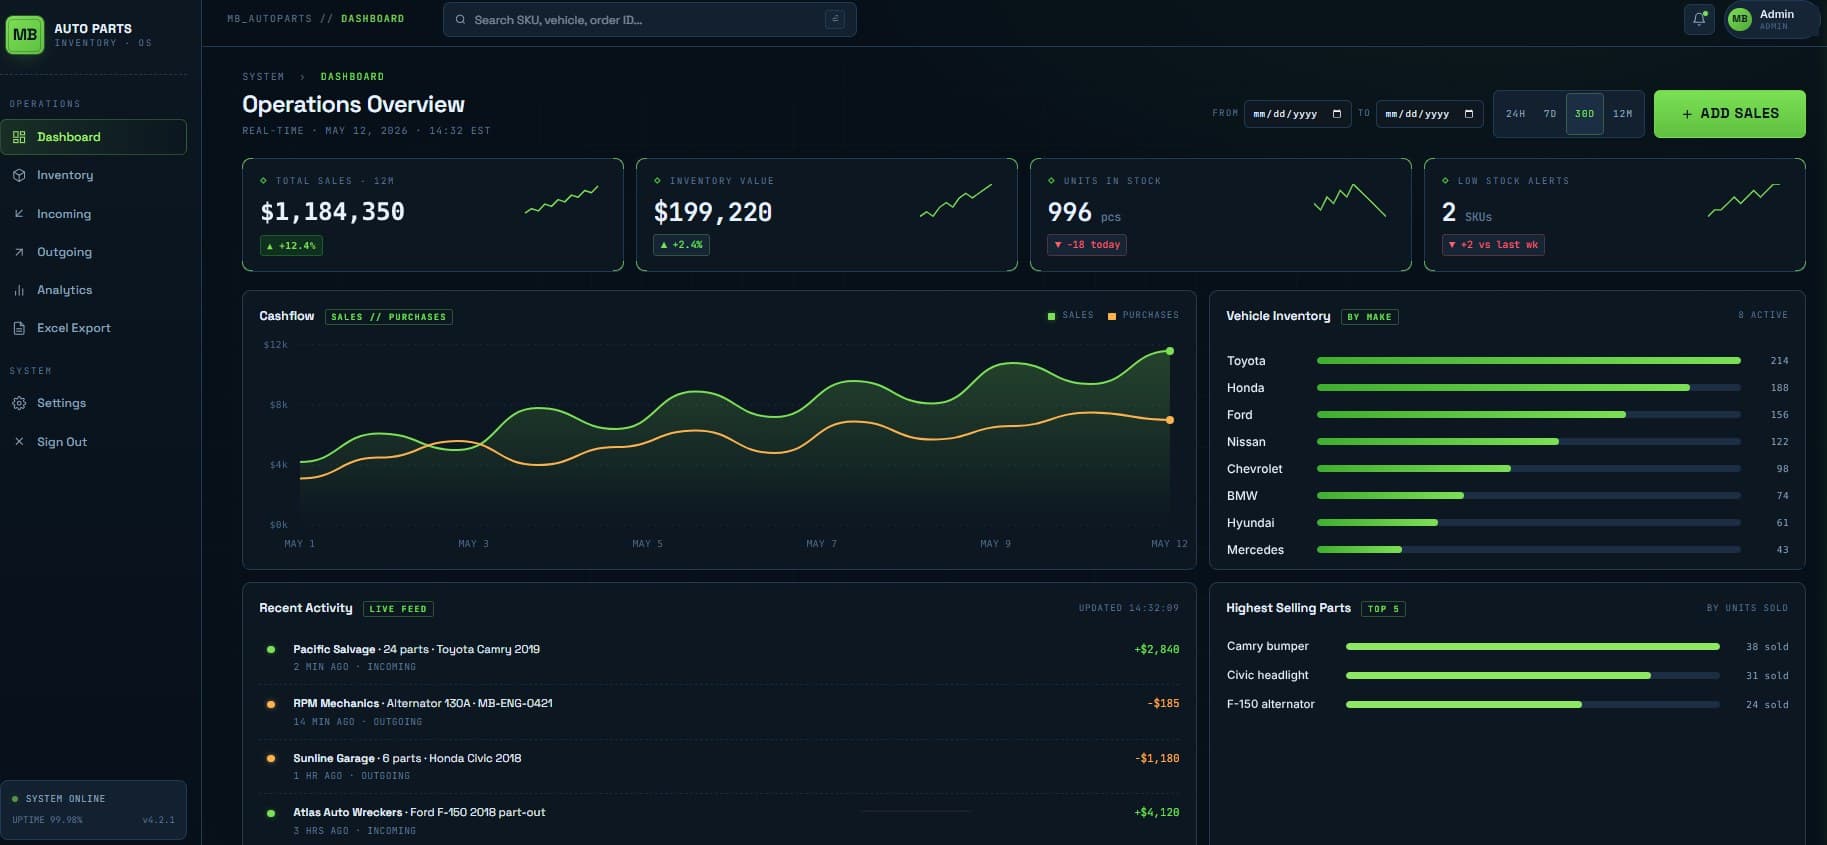This screenshot has height=845, width=1827.
Task: Click the Units In Stock sparkline
Action: [x=1350, y=200]
